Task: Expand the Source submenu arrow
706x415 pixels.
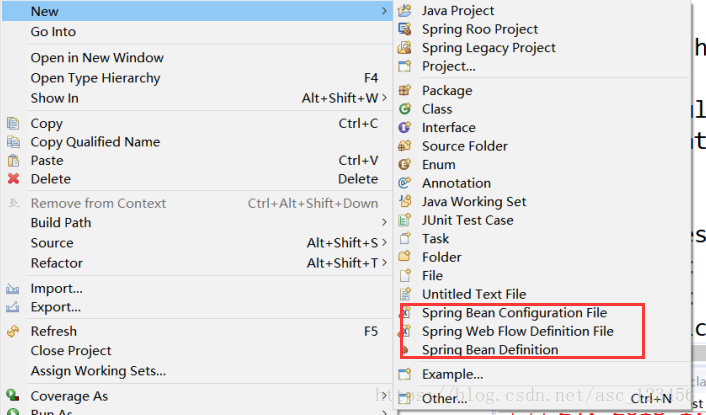Action: point(384,242)
